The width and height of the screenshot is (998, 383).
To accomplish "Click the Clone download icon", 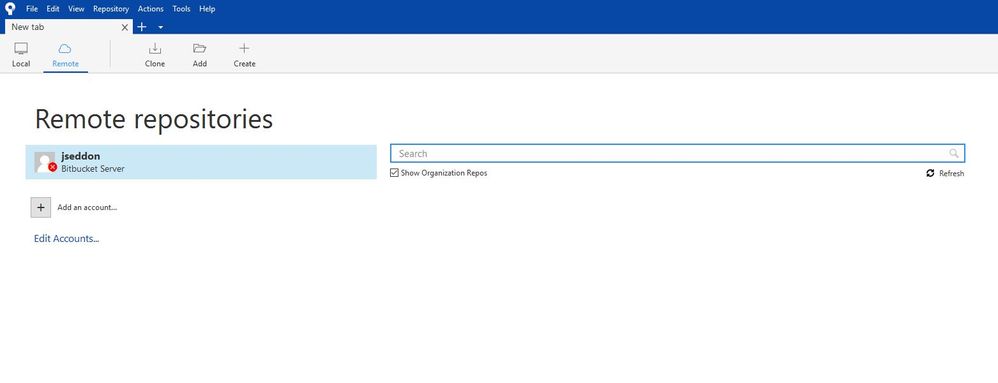I will tap(155, 49).
